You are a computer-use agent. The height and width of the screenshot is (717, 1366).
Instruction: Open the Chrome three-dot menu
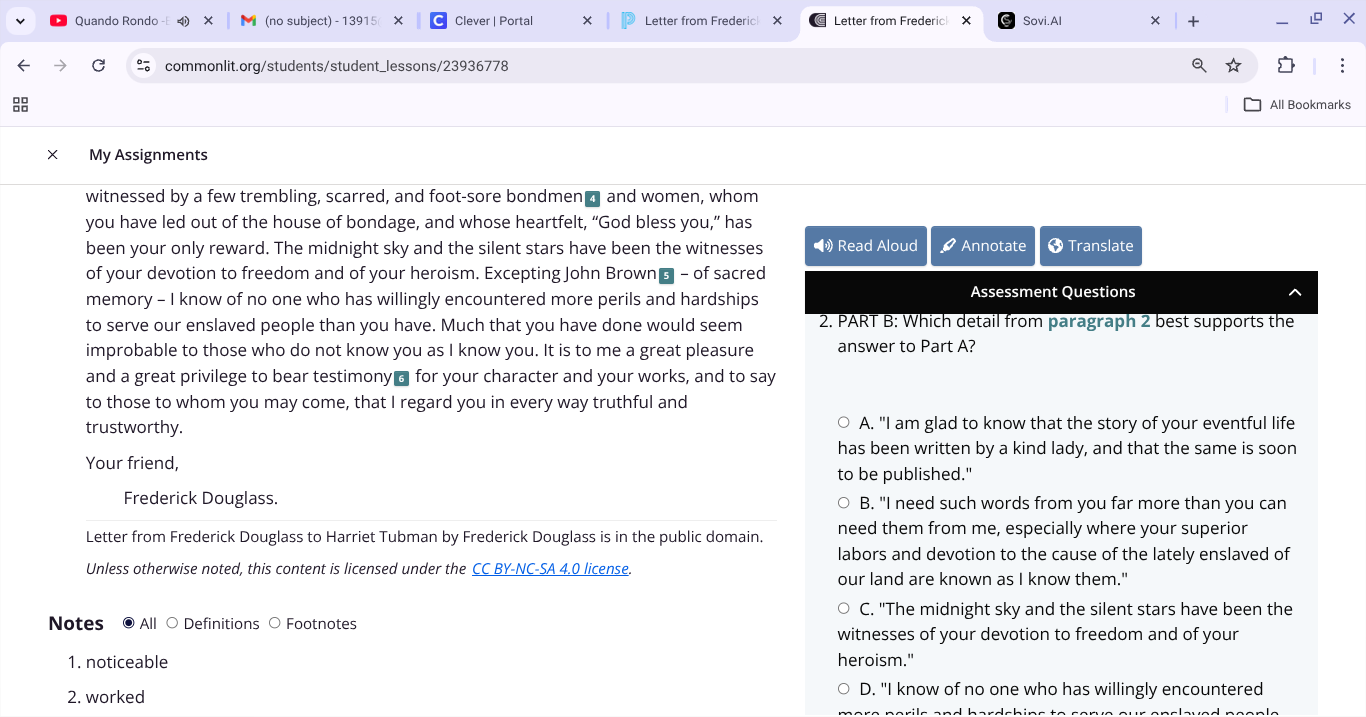point(1343,65)
